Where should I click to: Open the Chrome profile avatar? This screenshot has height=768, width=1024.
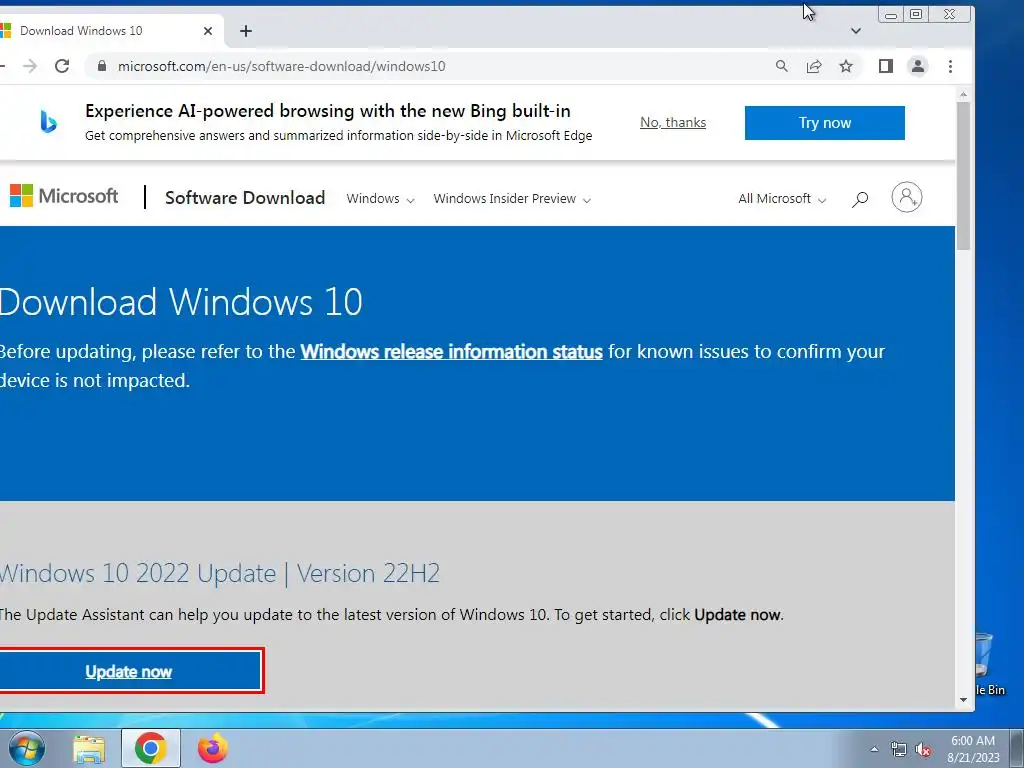click(x=918, y=66)
